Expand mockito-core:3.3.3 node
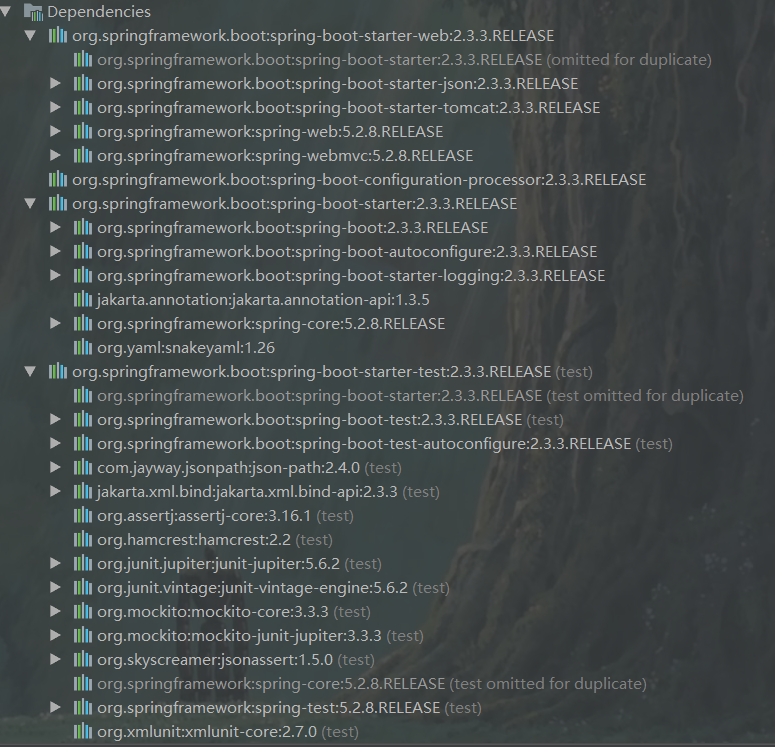Image resolution: width=775 pixels, height=747 pixels. pos(55,612)
